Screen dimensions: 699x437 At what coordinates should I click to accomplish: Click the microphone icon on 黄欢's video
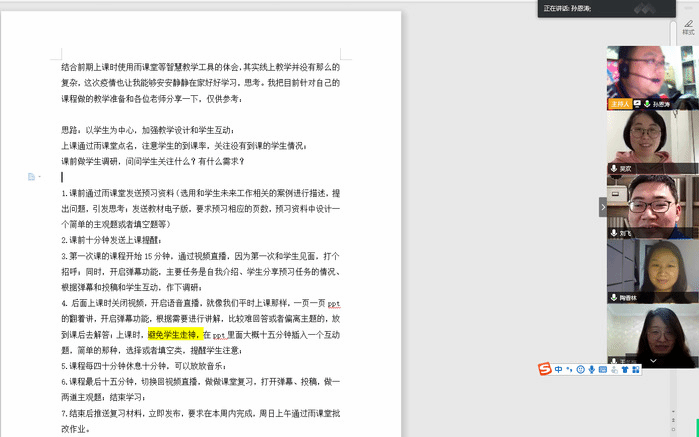[x=613, y=169]
